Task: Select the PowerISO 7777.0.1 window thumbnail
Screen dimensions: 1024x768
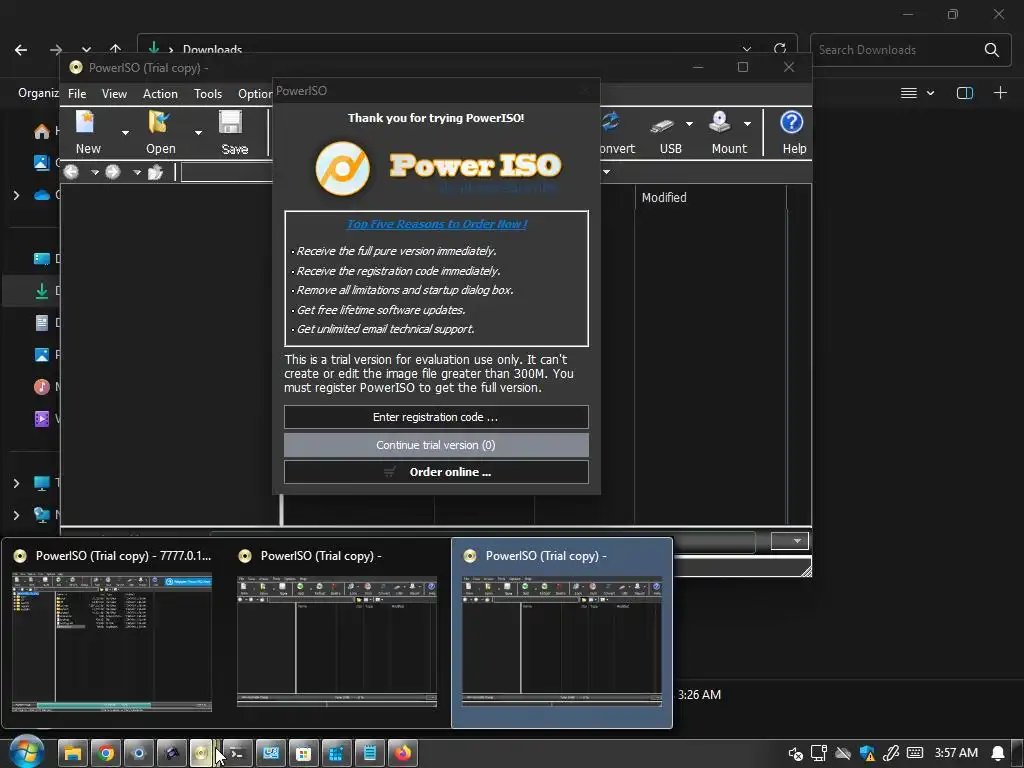Action: click(112, 632)
